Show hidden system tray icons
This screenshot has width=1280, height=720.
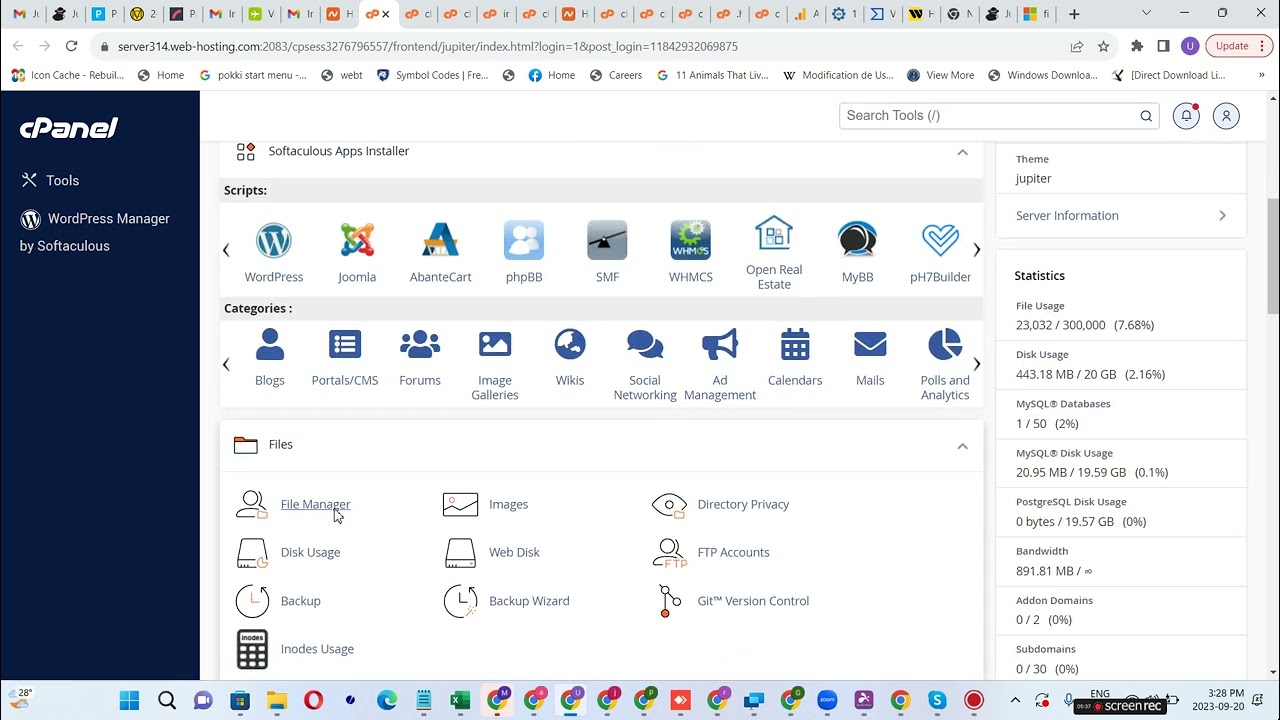tap(1015, 700)
